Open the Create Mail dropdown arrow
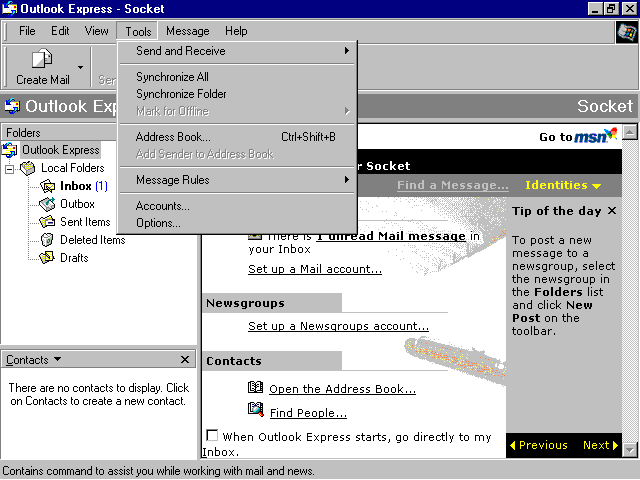 point(80,67)
